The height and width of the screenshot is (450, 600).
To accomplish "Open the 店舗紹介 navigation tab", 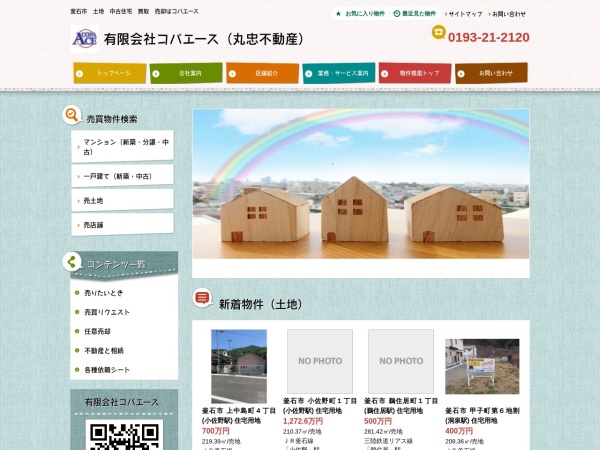I will click(262, 73).
